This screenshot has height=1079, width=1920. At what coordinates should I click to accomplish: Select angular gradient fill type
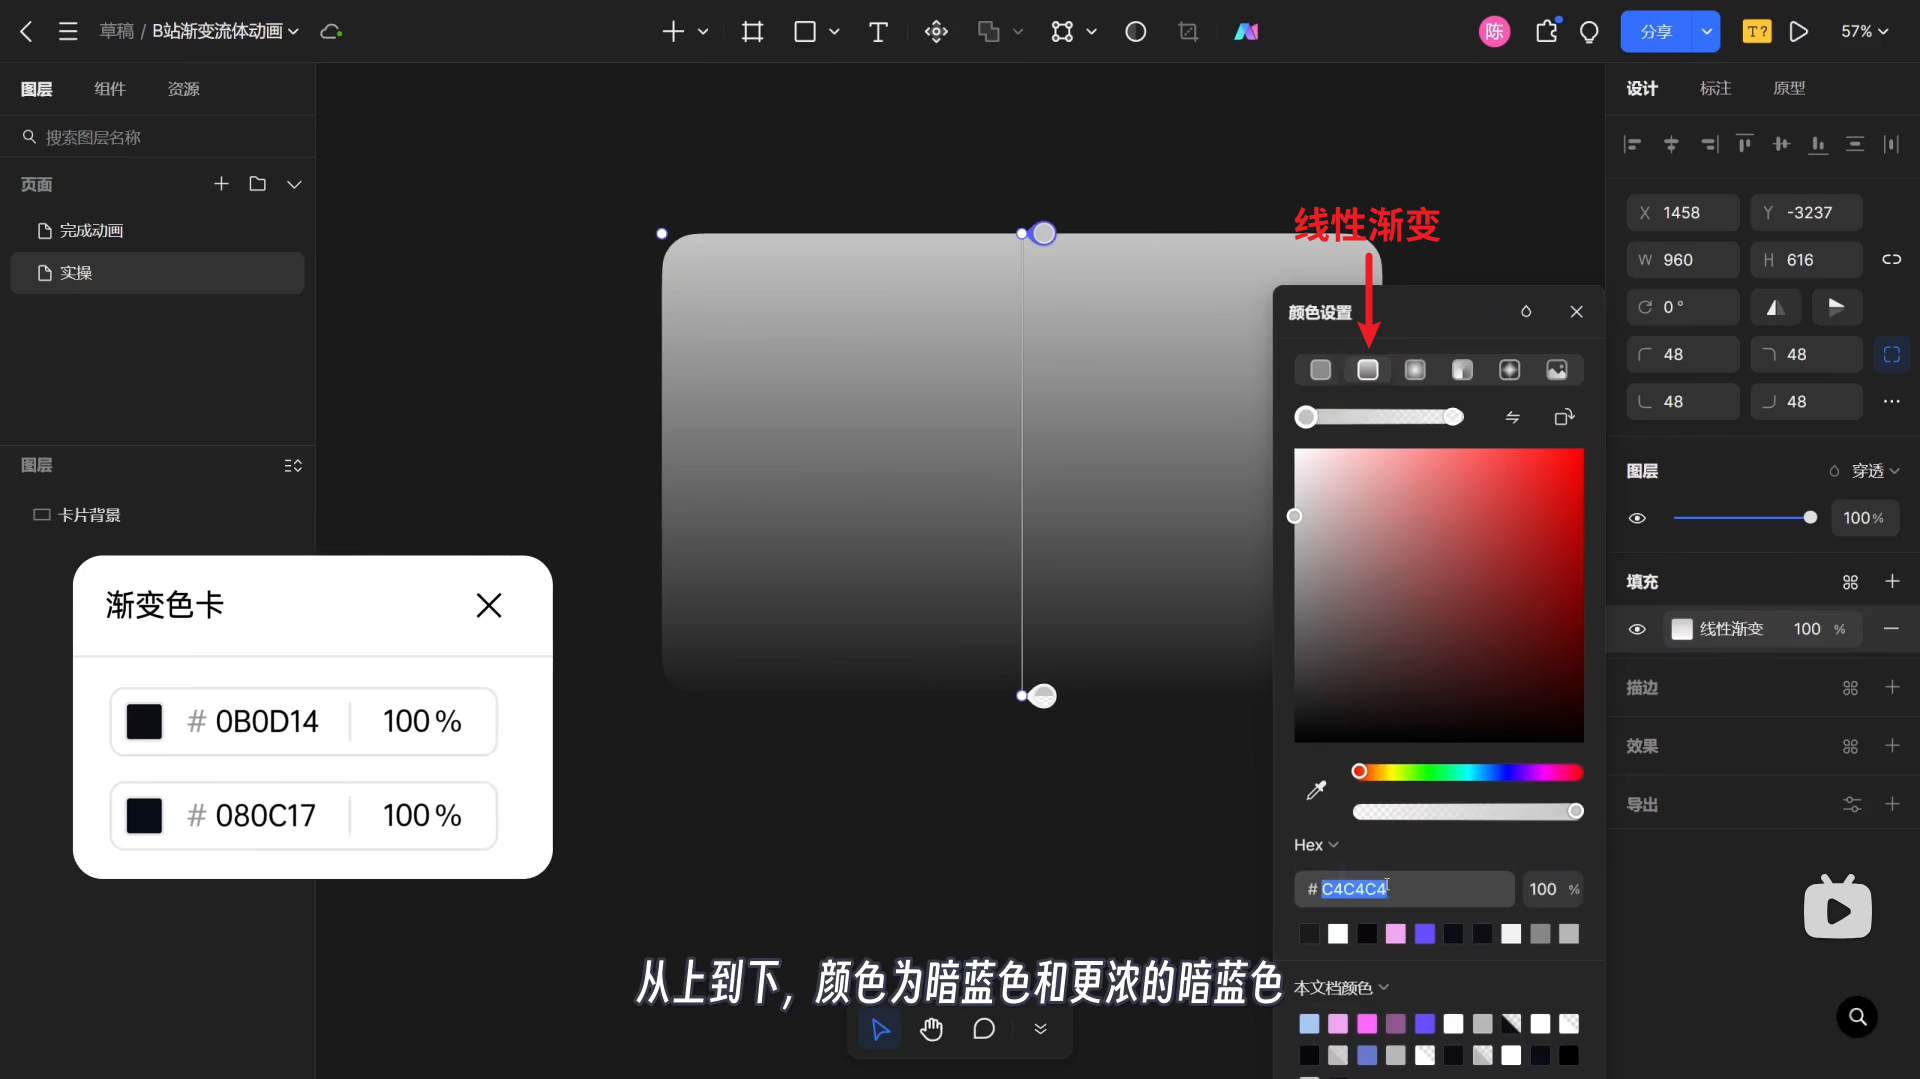pos(1462,370)
